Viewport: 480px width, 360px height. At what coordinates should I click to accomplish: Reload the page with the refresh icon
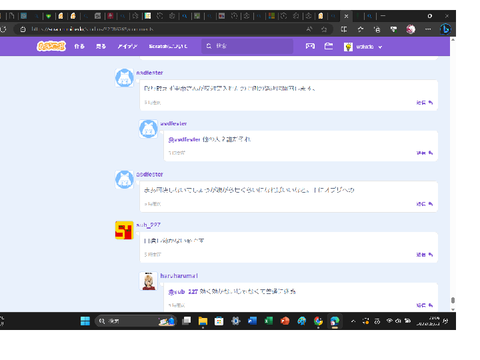click(3, 29)
